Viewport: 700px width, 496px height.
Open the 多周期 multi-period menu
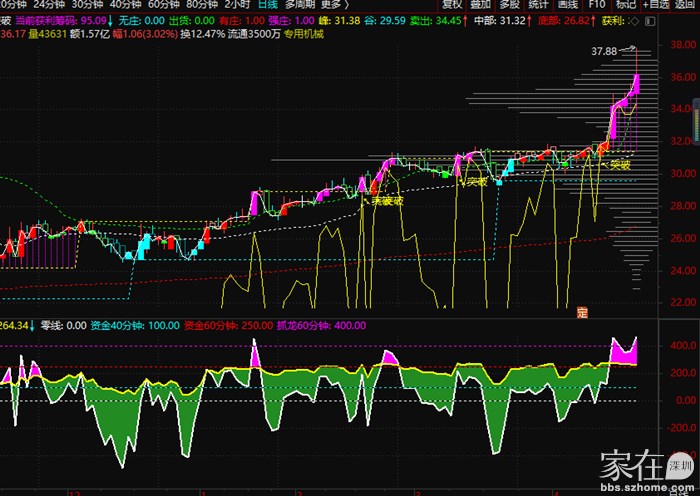pos(298,5)
